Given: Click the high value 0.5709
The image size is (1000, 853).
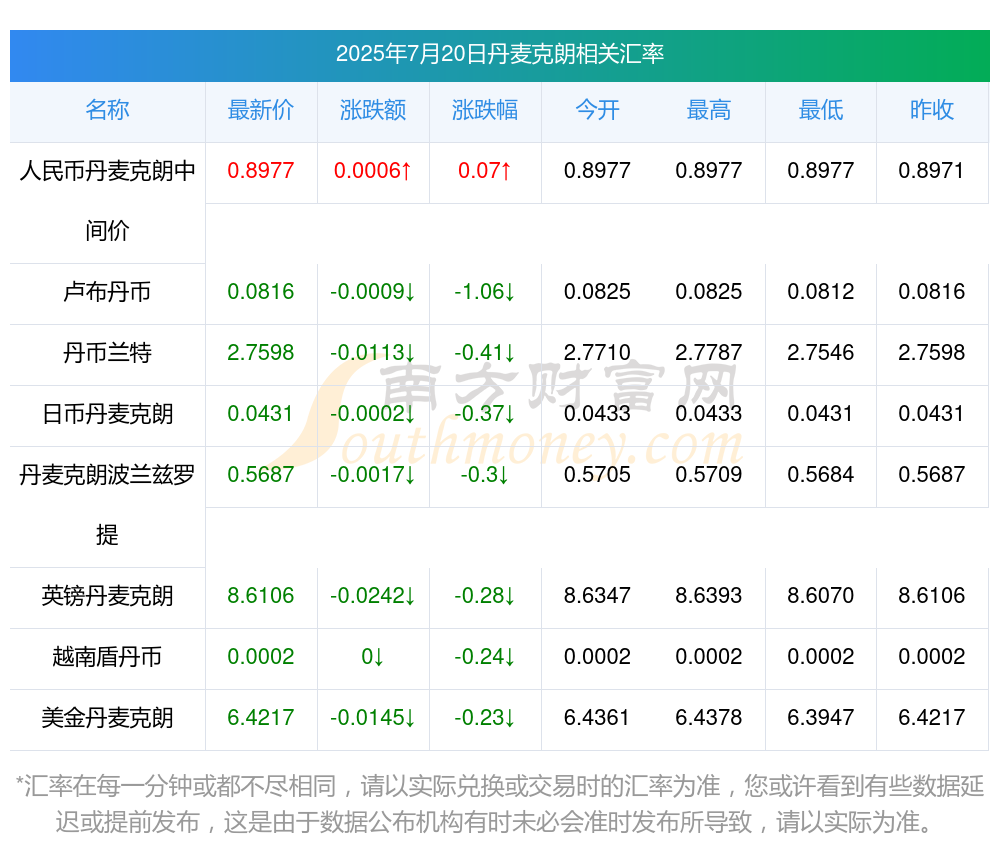Looking at the screenshot, I should (x=709, y=474).
